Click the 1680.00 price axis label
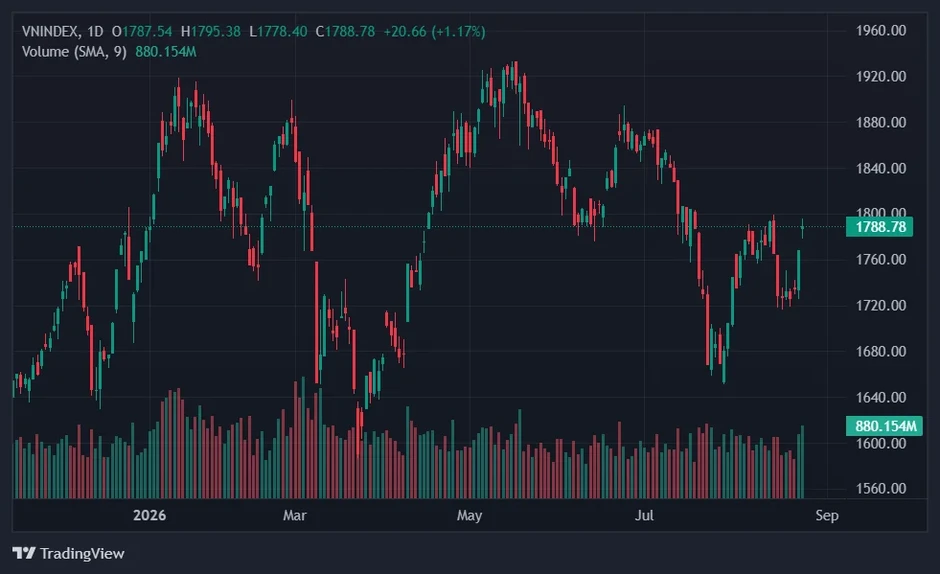The height and width of the screenshot is (574, 940). pyautogui.click(x=881, y=351)
